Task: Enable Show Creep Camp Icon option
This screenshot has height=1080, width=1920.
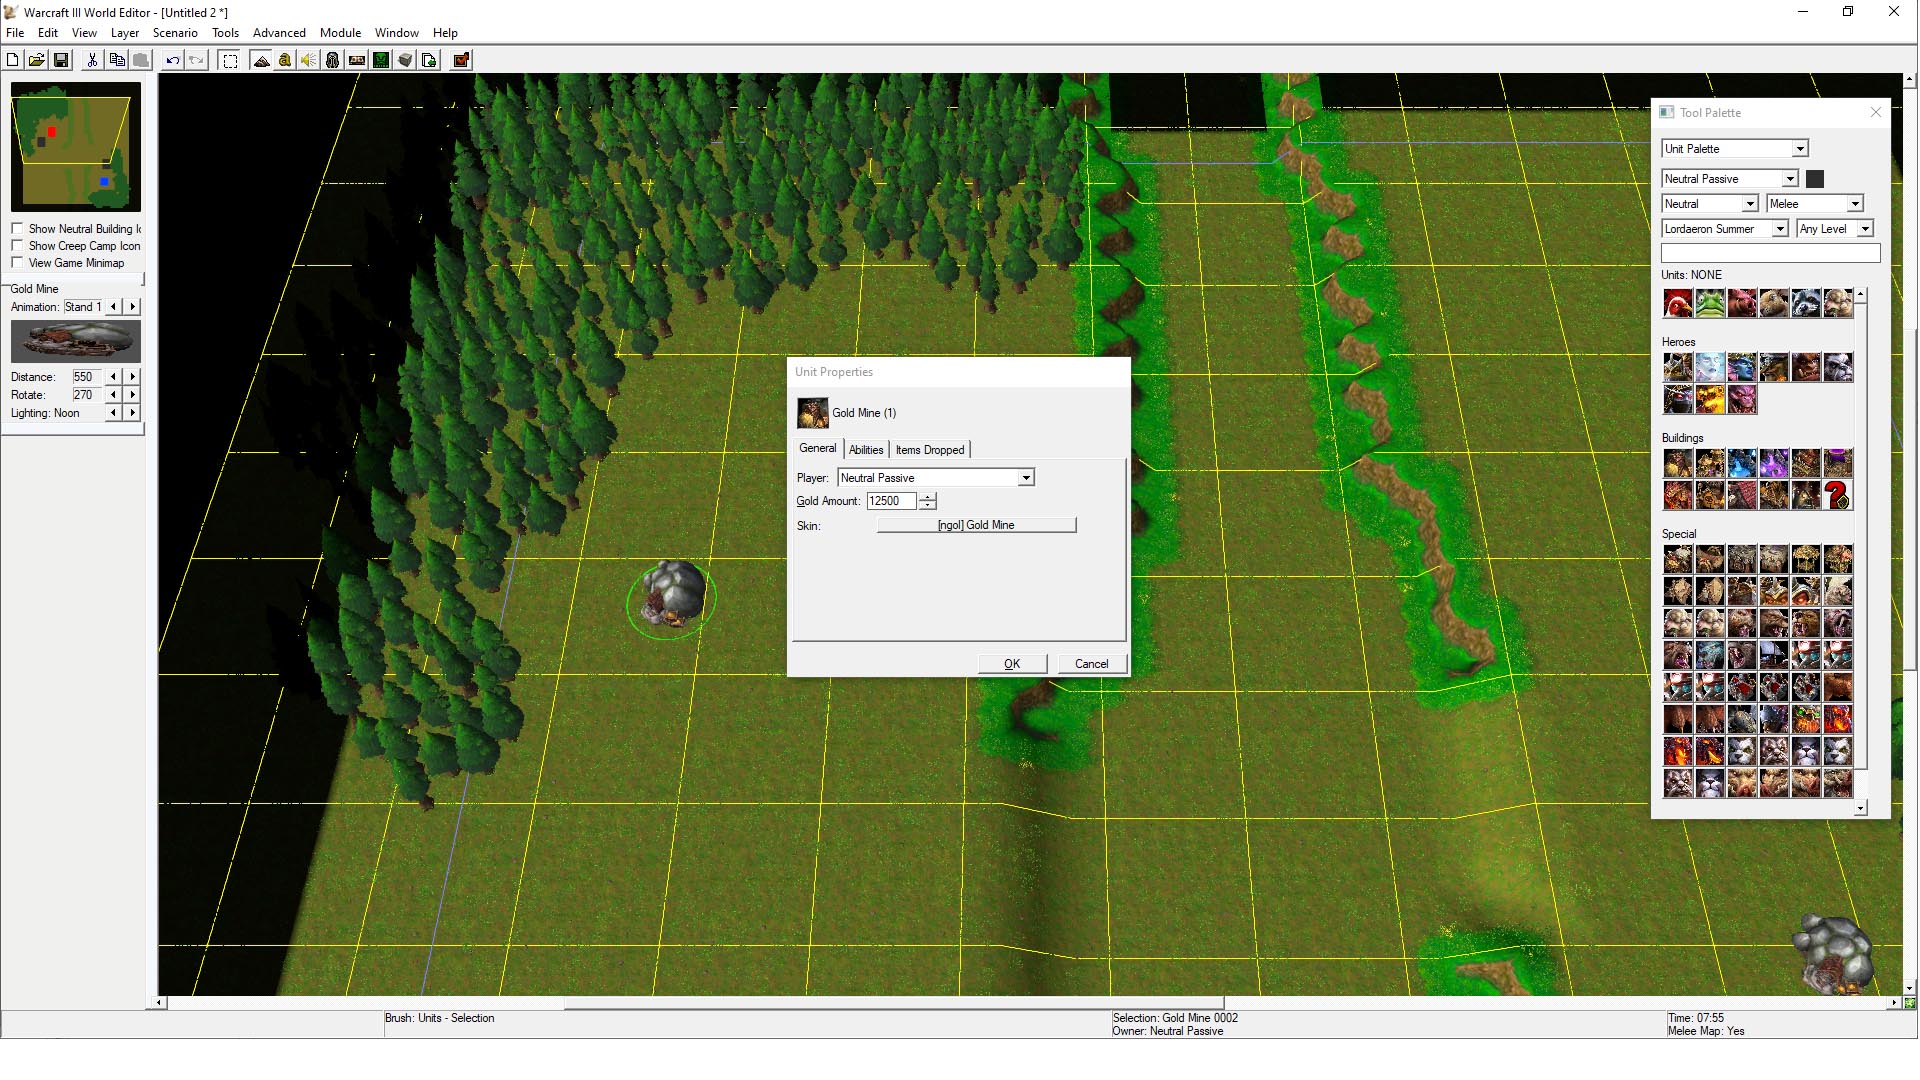Action: pyautogui.click(x=18, y=245)
